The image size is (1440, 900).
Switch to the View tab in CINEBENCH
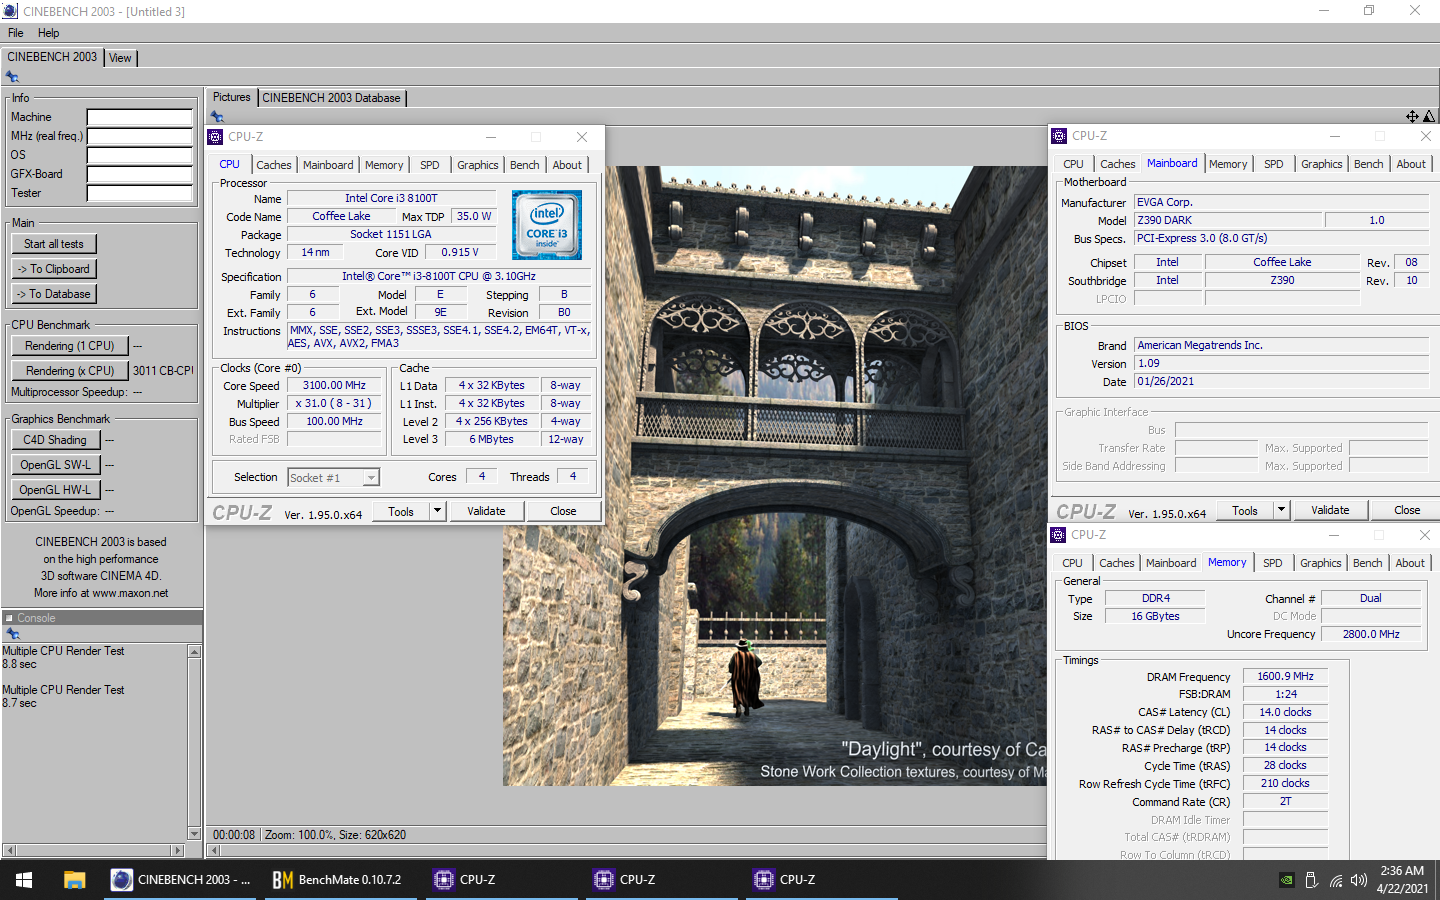coord(120,58)
